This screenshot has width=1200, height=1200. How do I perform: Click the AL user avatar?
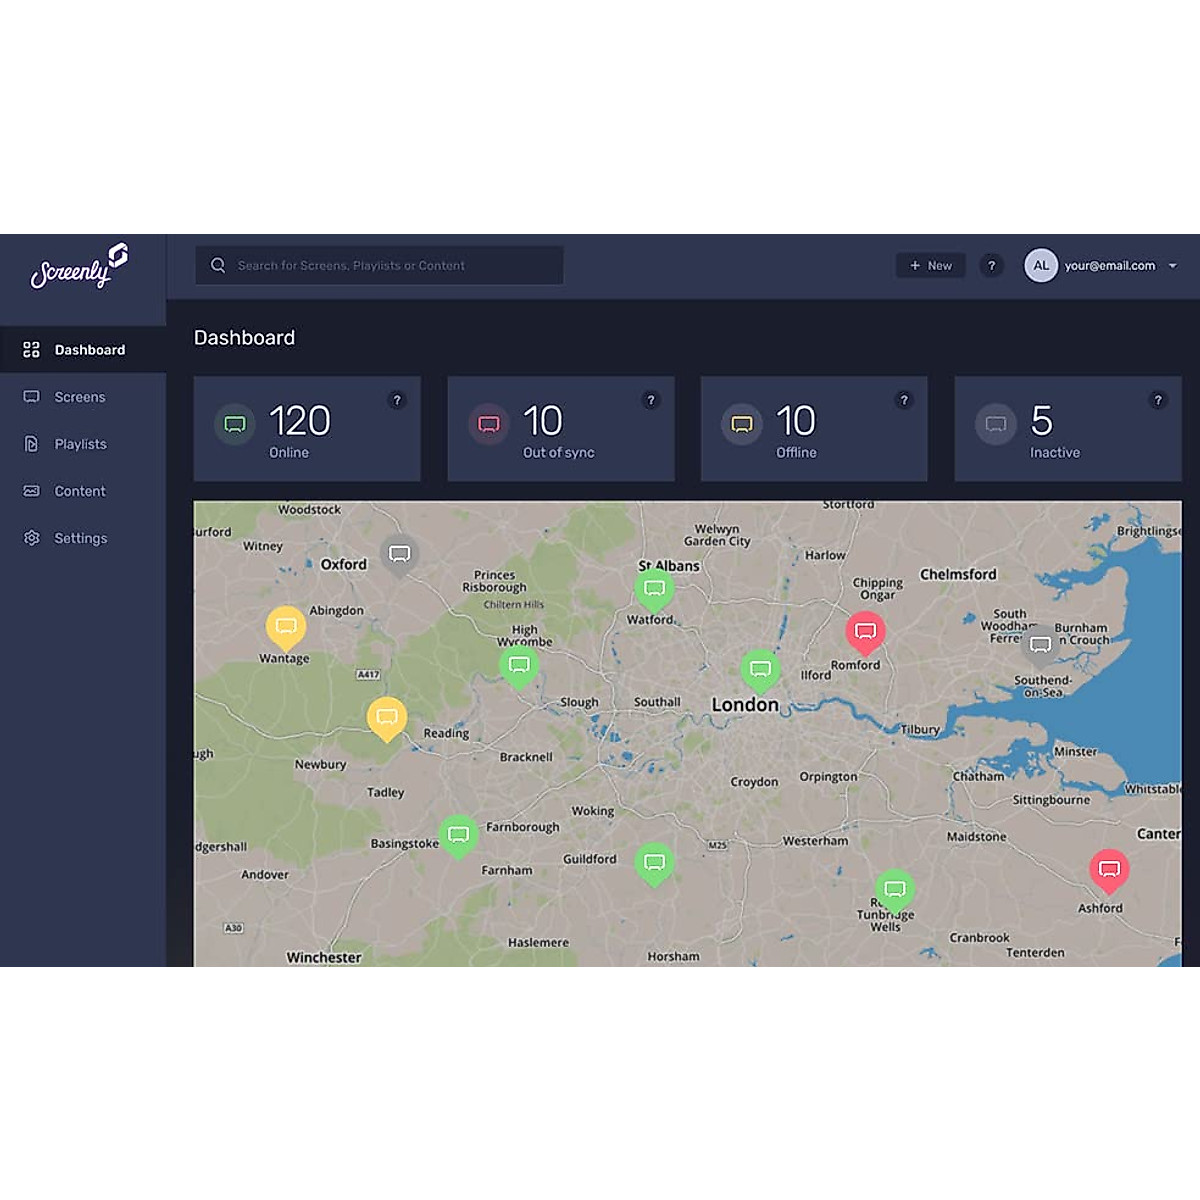1040,266
